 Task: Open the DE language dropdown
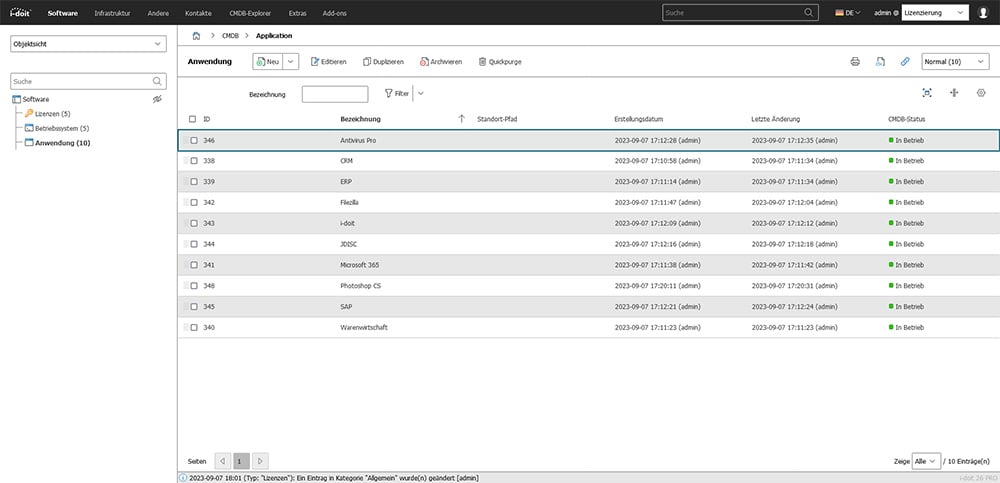pyautogui.click(x=848, y=12)
